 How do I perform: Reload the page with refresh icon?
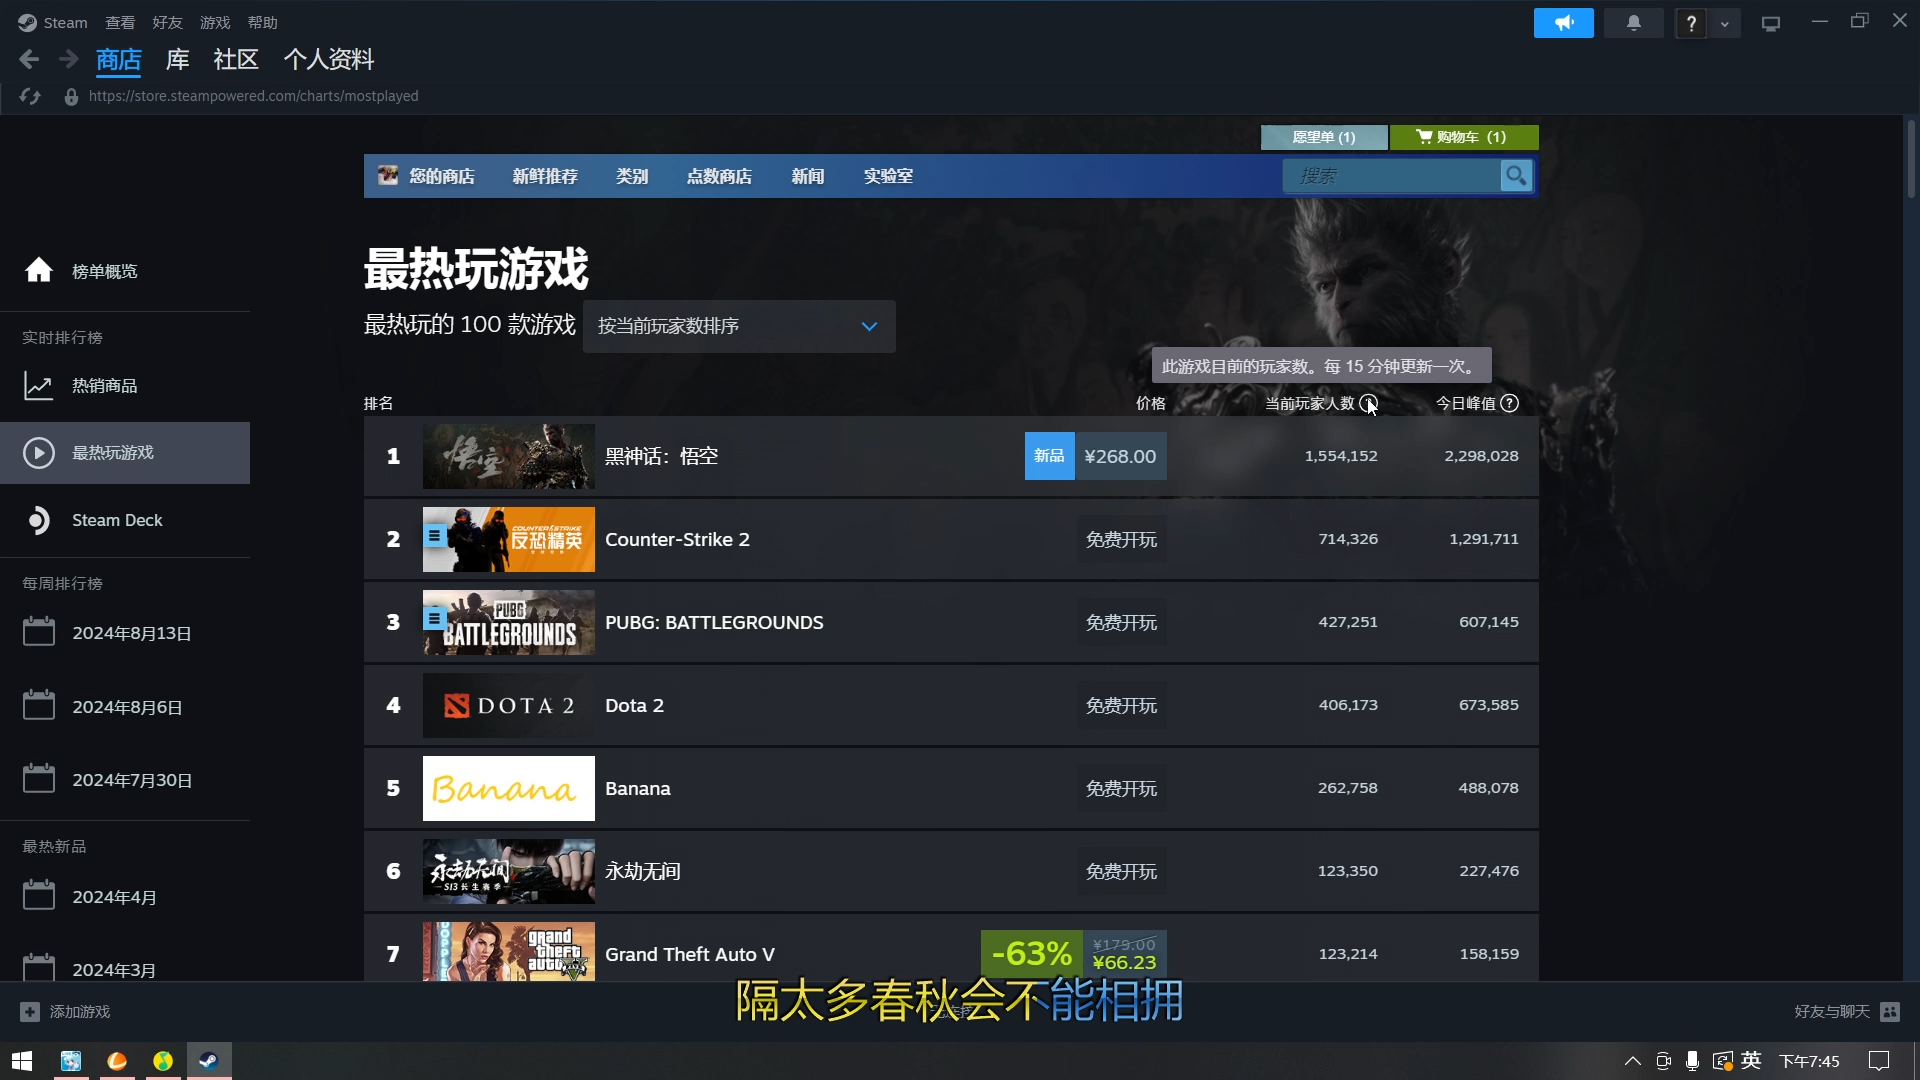30,96
